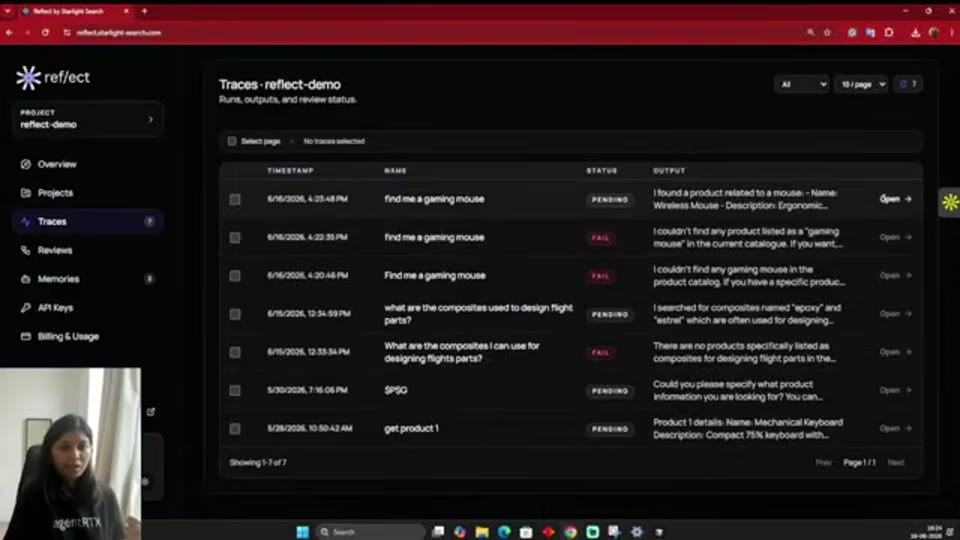Click the Prev pagination button
The height and width of the screenshot is (540, 960).
click(x=823, y=463)
